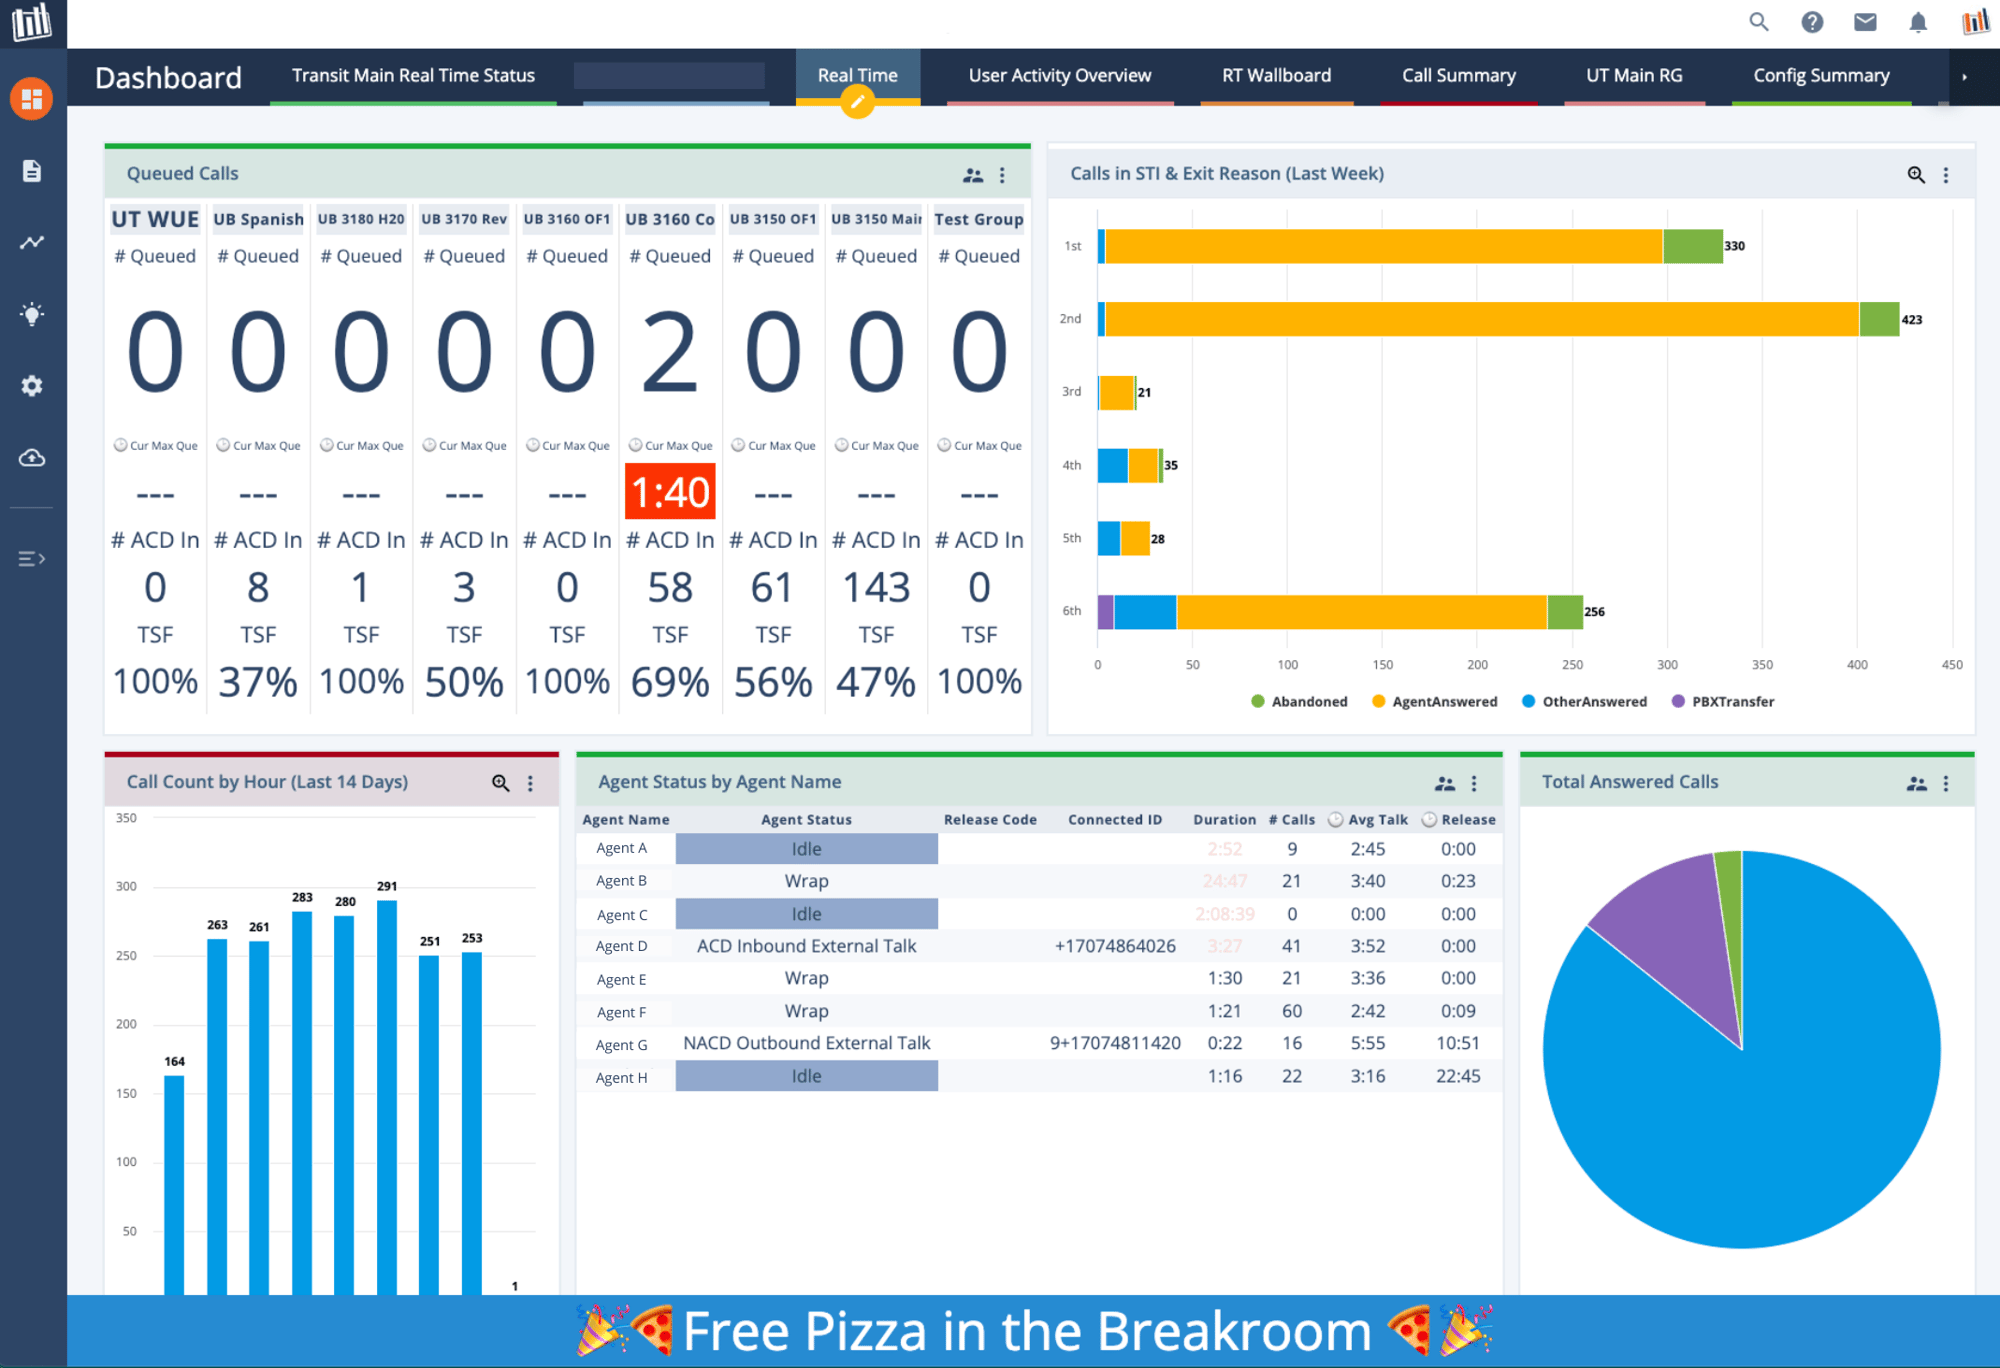The image size is (2000, 1368).
Task: Select the Real Time tab
Action: 857,76
